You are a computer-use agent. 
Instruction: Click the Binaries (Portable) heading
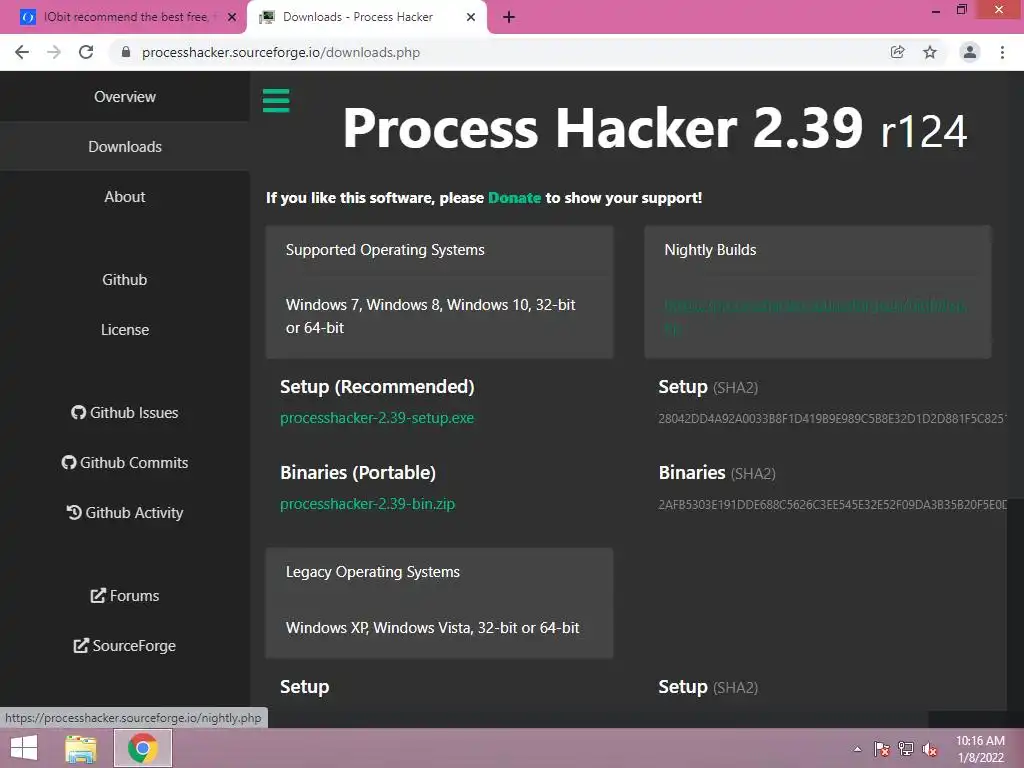[358, 473]
